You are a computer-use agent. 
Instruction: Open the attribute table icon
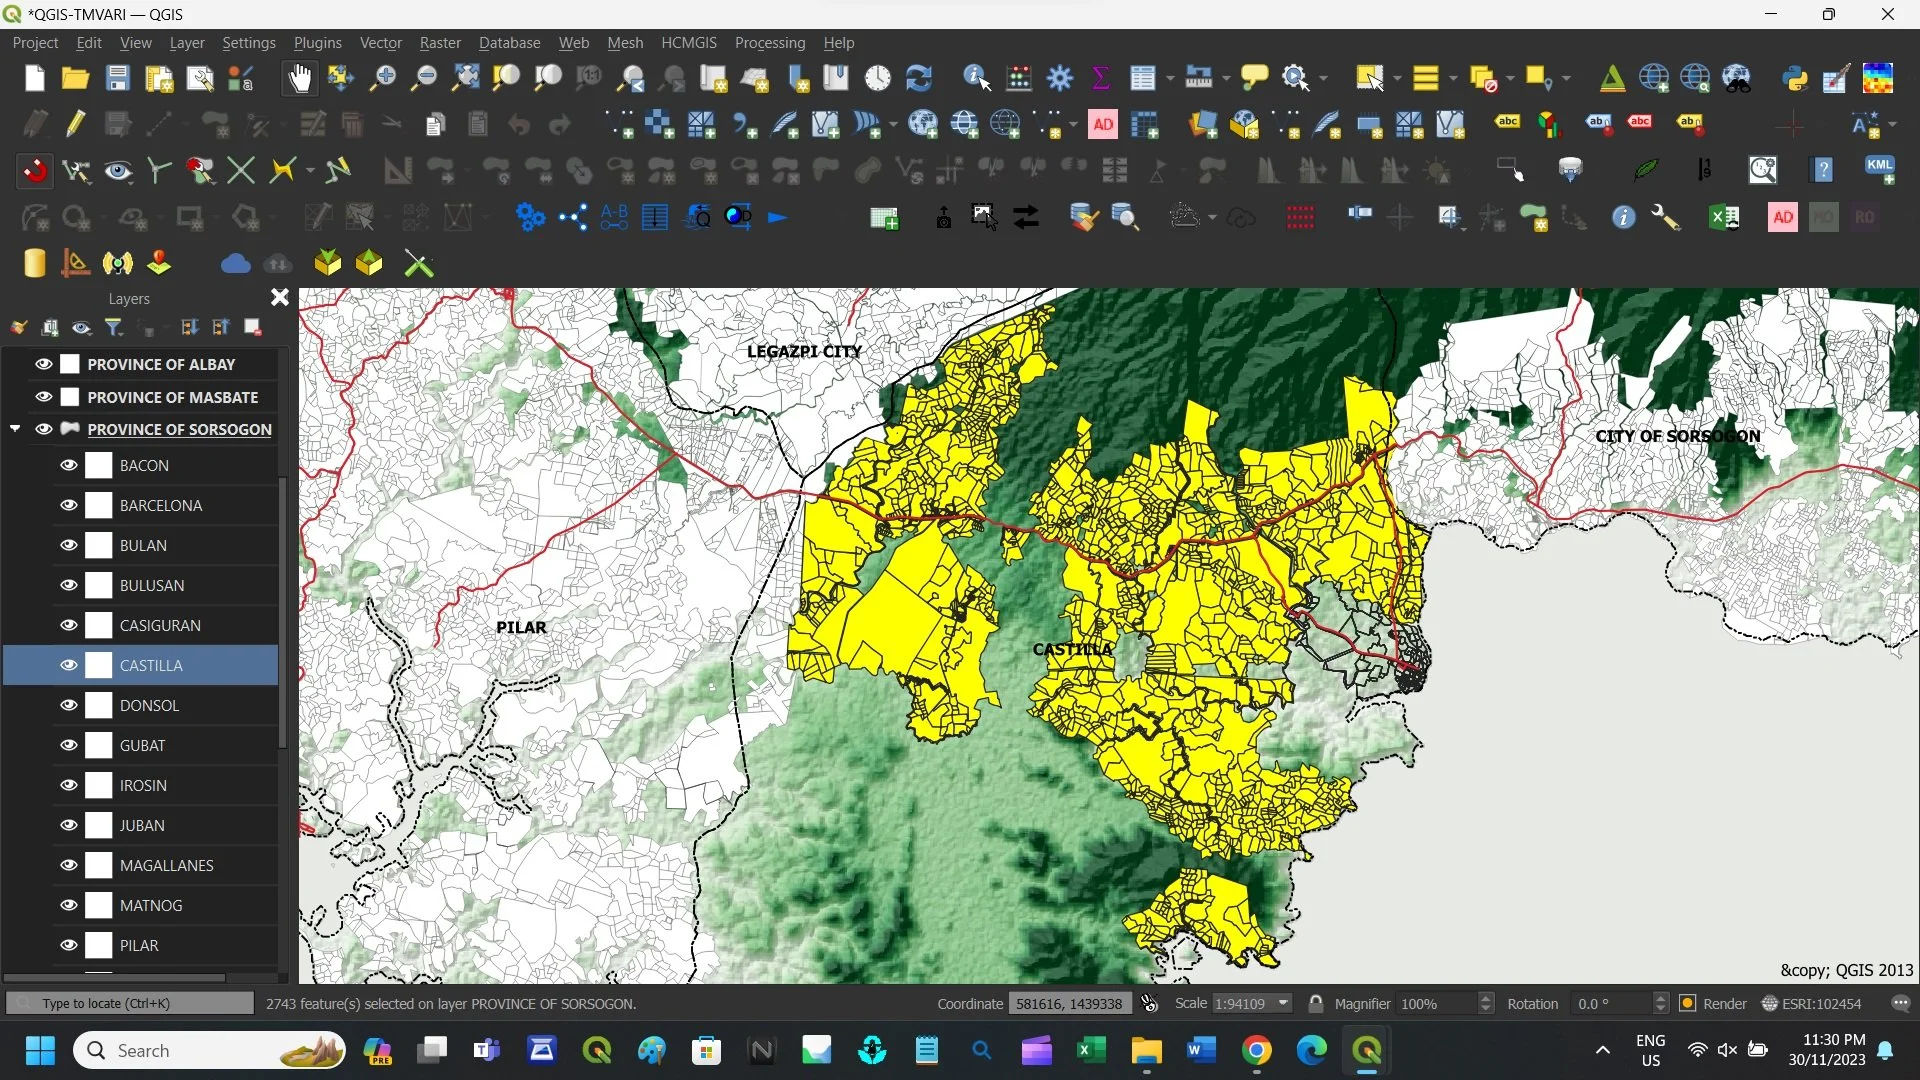[1142, 78]
